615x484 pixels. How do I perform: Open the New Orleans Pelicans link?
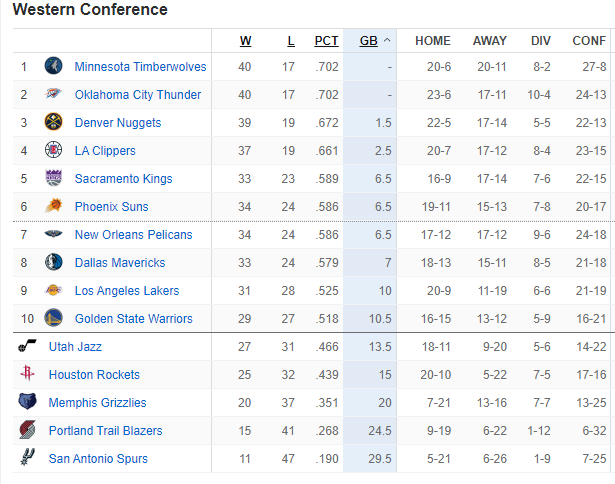[x=126, y=235]
